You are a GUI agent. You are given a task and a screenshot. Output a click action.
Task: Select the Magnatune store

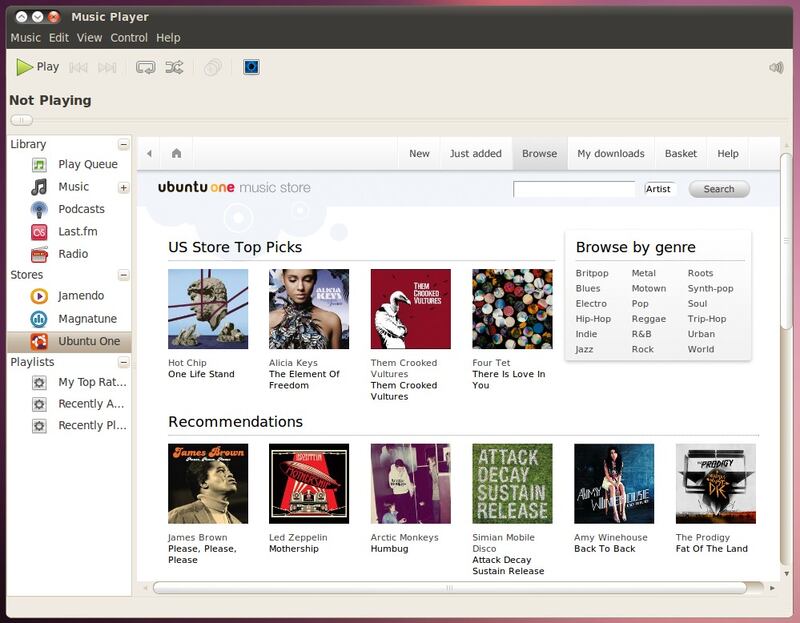(87, 319)
